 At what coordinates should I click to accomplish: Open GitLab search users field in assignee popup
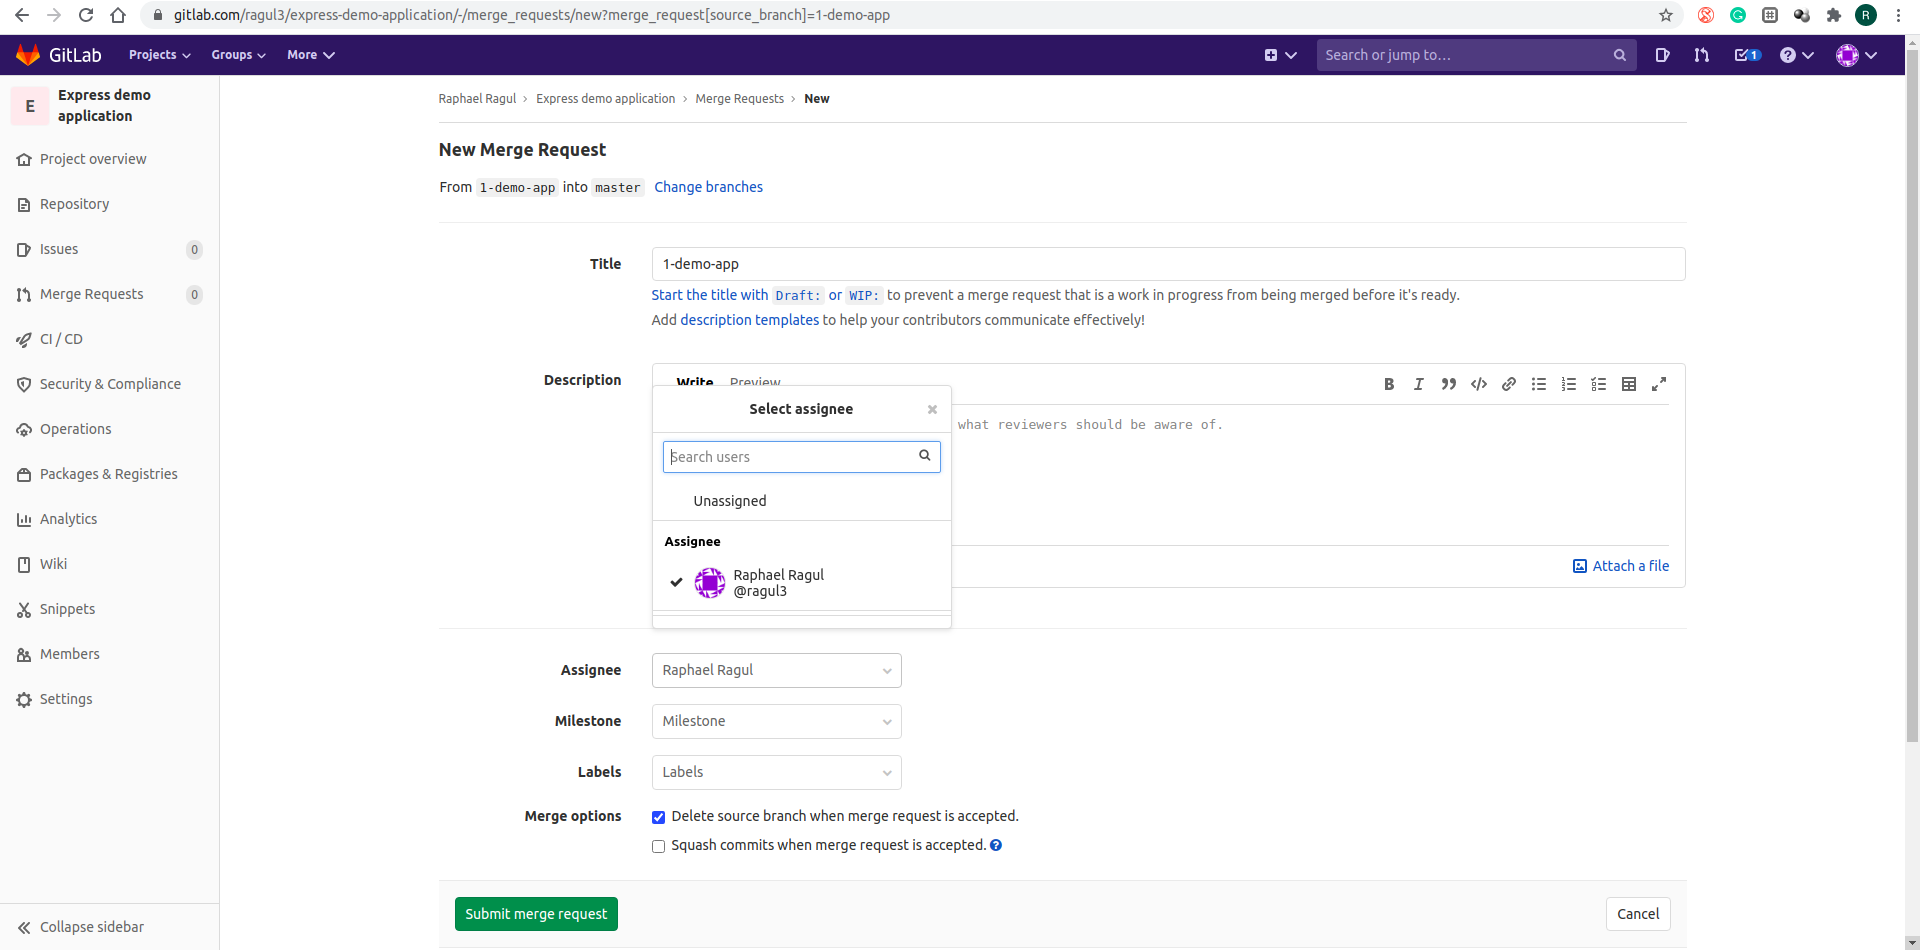795,457
